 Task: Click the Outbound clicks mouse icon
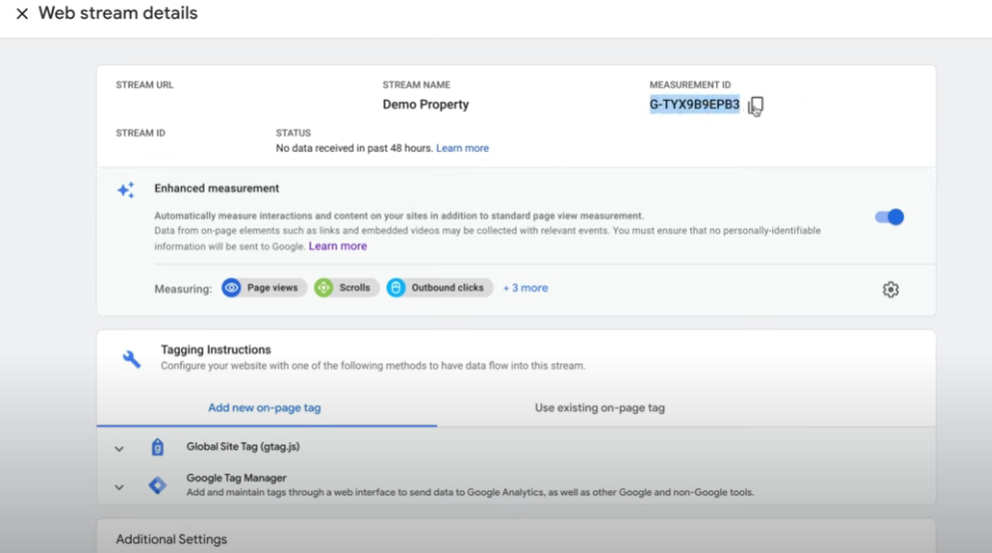(x=396, y=288)
